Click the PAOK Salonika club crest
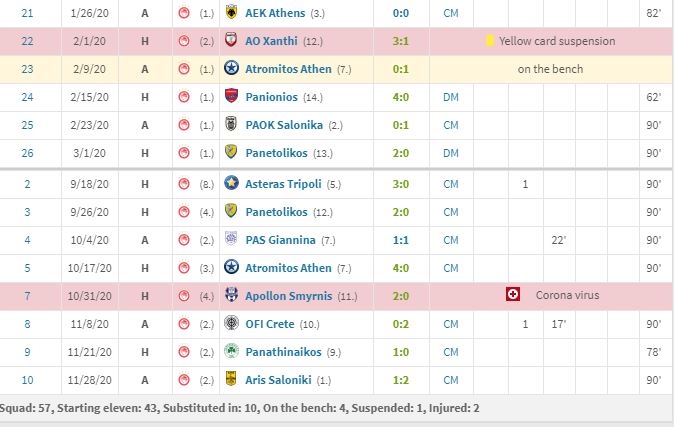 click(231, 124)
